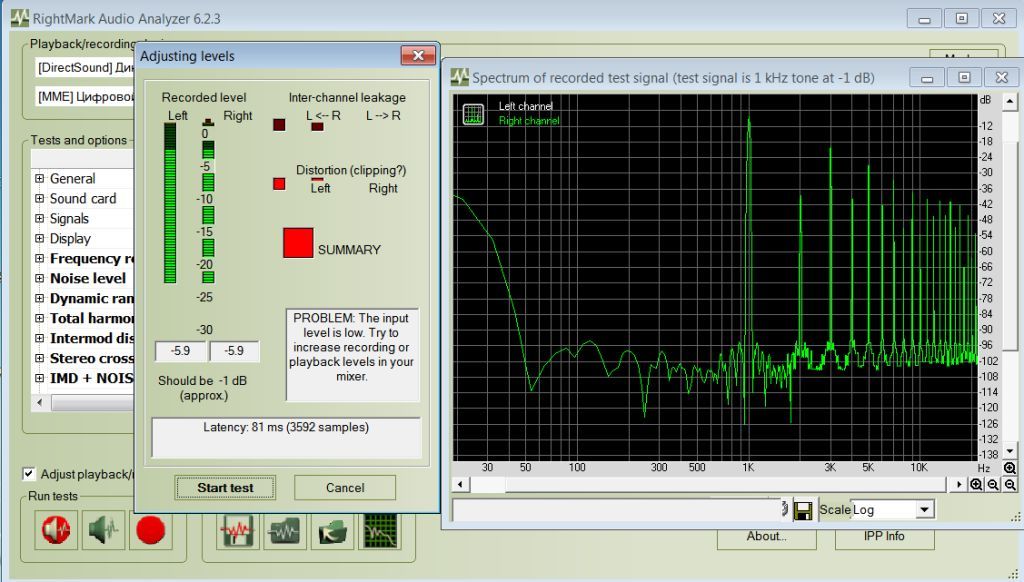Expand the General tree node
Screen dimensions: 1024x582
coord(40,179)
